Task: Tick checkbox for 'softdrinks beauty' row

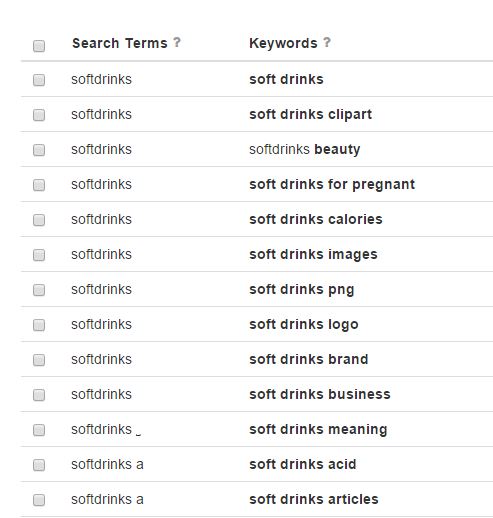Action: point(39,150)
